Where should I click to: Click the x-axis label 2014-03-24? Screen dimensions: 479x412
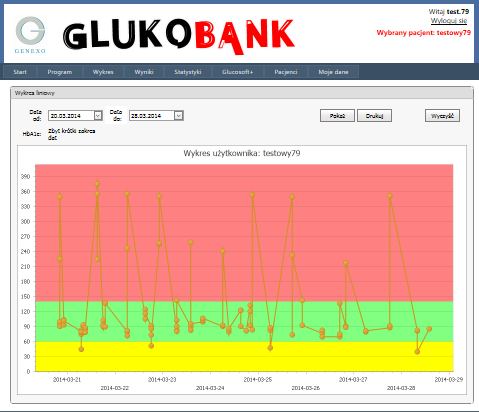(x=210, y=388)
